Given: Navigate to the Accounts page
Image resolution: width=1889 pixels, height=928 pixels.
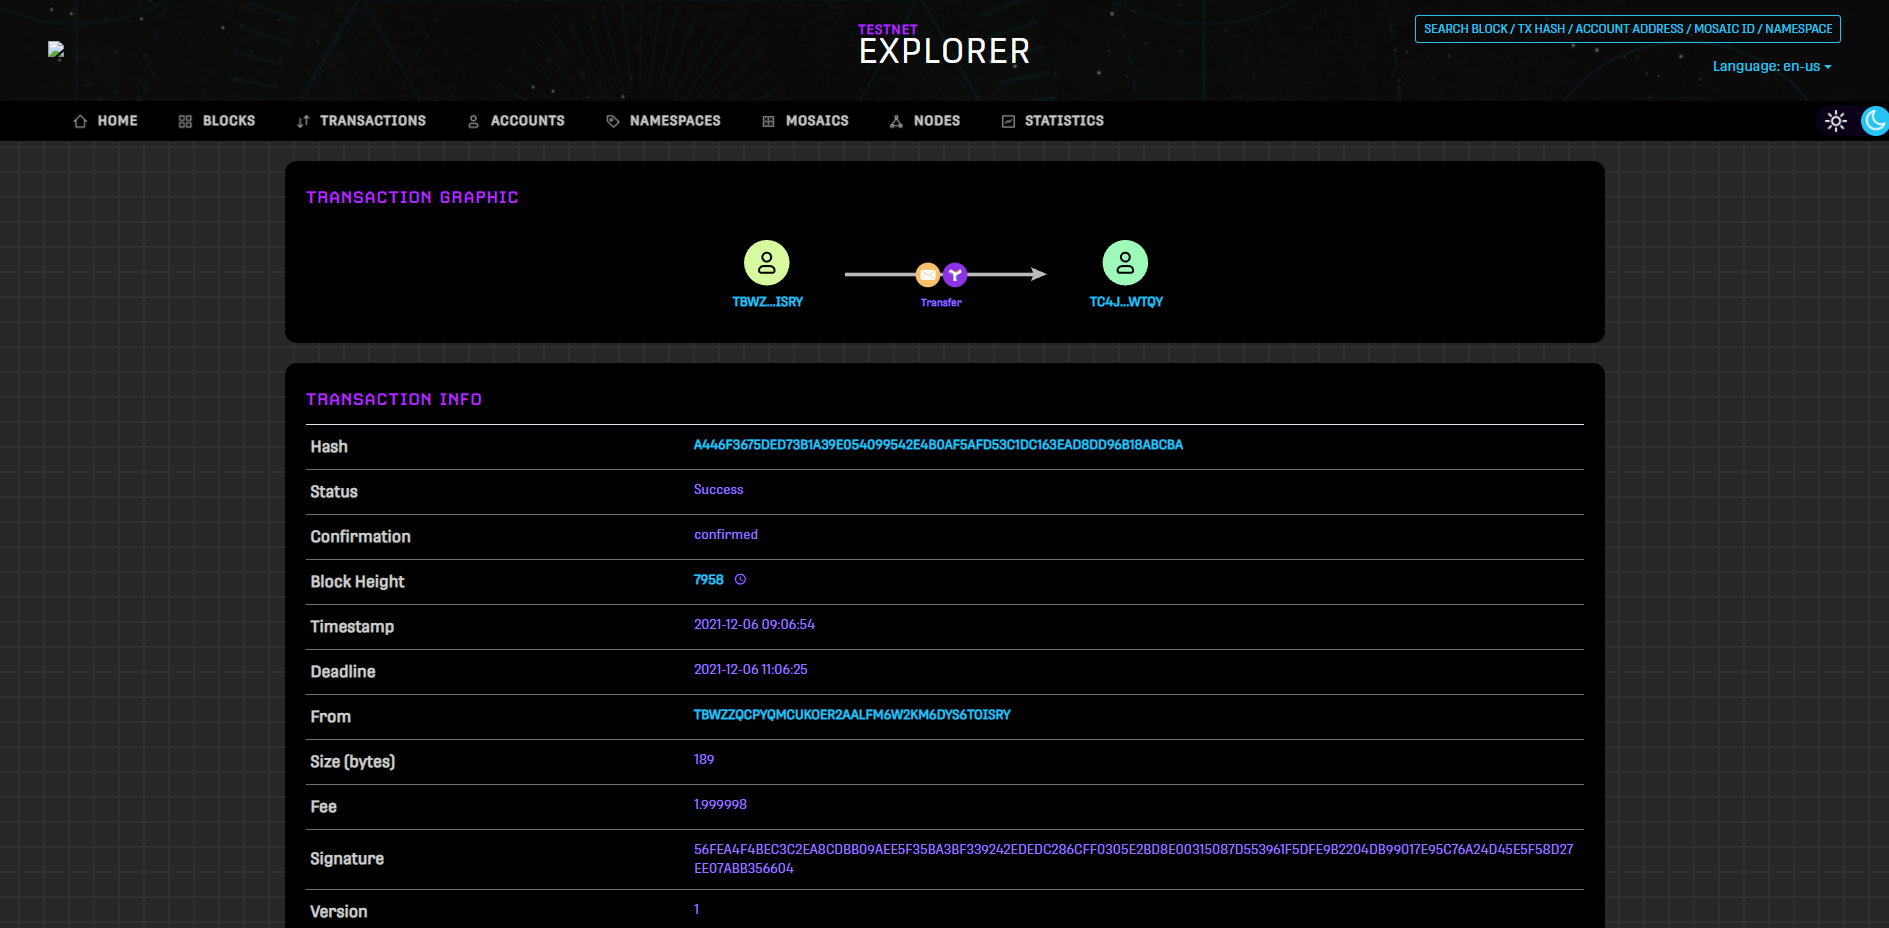Looking at the screenshot, I should pos(516,121).
